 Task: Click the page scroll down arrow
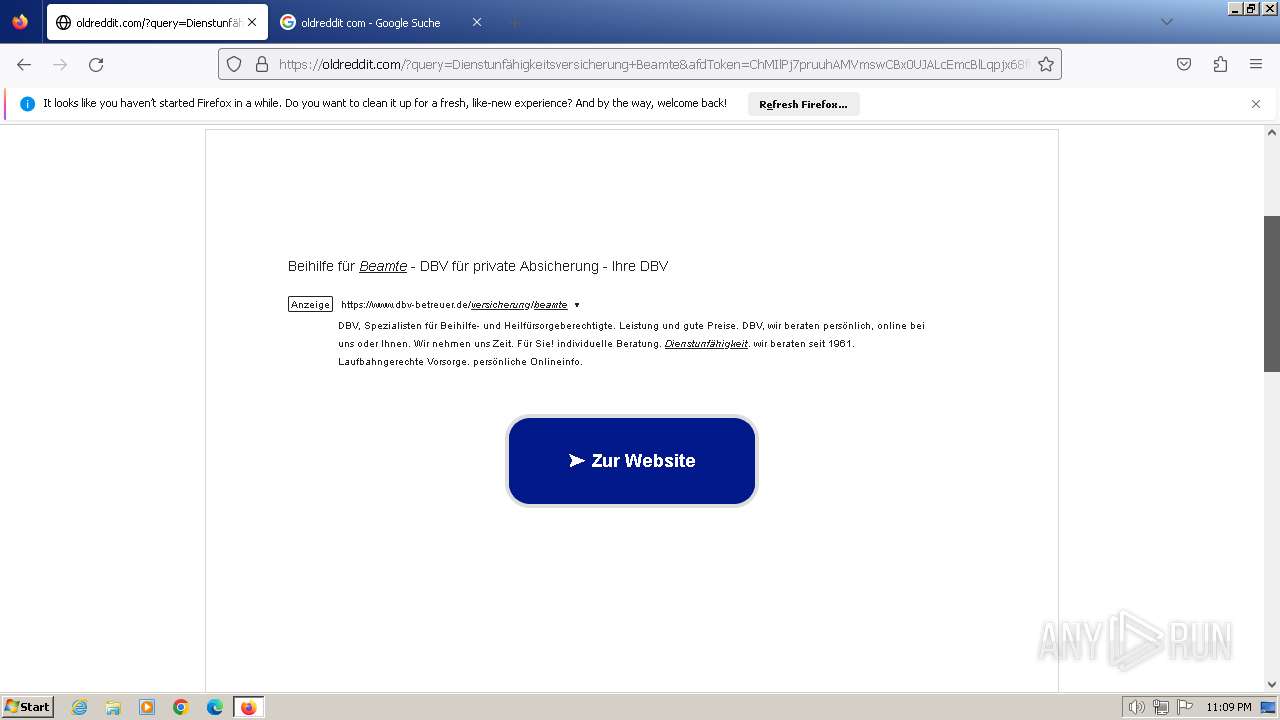[x=1272, y=684]
